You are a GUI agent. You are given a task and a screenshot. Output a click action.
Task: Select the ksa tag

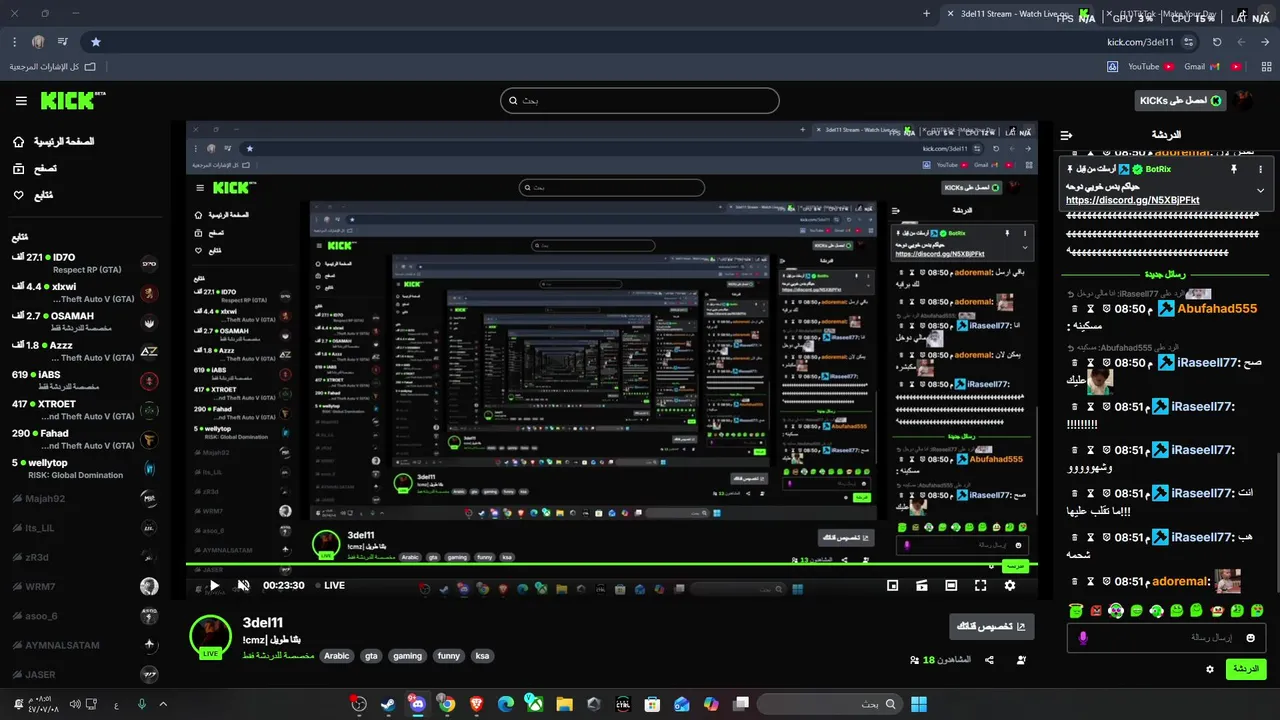[x=482, y=656]
